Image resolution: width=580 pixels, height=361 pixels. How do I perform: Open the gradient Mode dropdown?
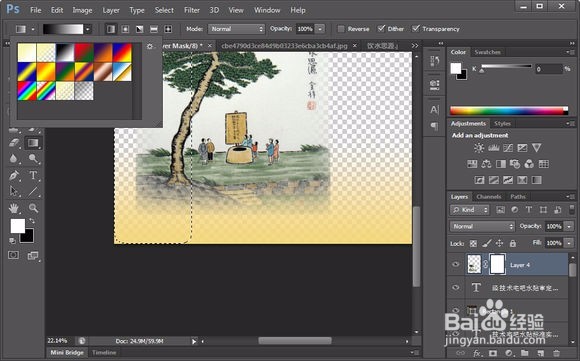pyautogui.click(x=236, y=29)
